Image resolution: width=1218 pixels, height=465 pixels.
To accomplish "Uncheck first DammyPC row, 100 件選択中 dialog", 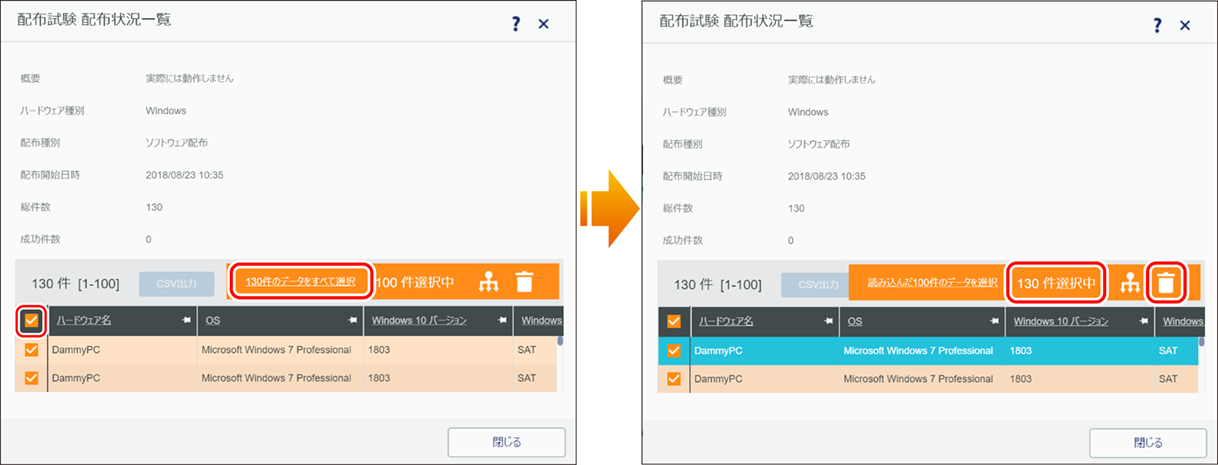I will tap(31, 350).
